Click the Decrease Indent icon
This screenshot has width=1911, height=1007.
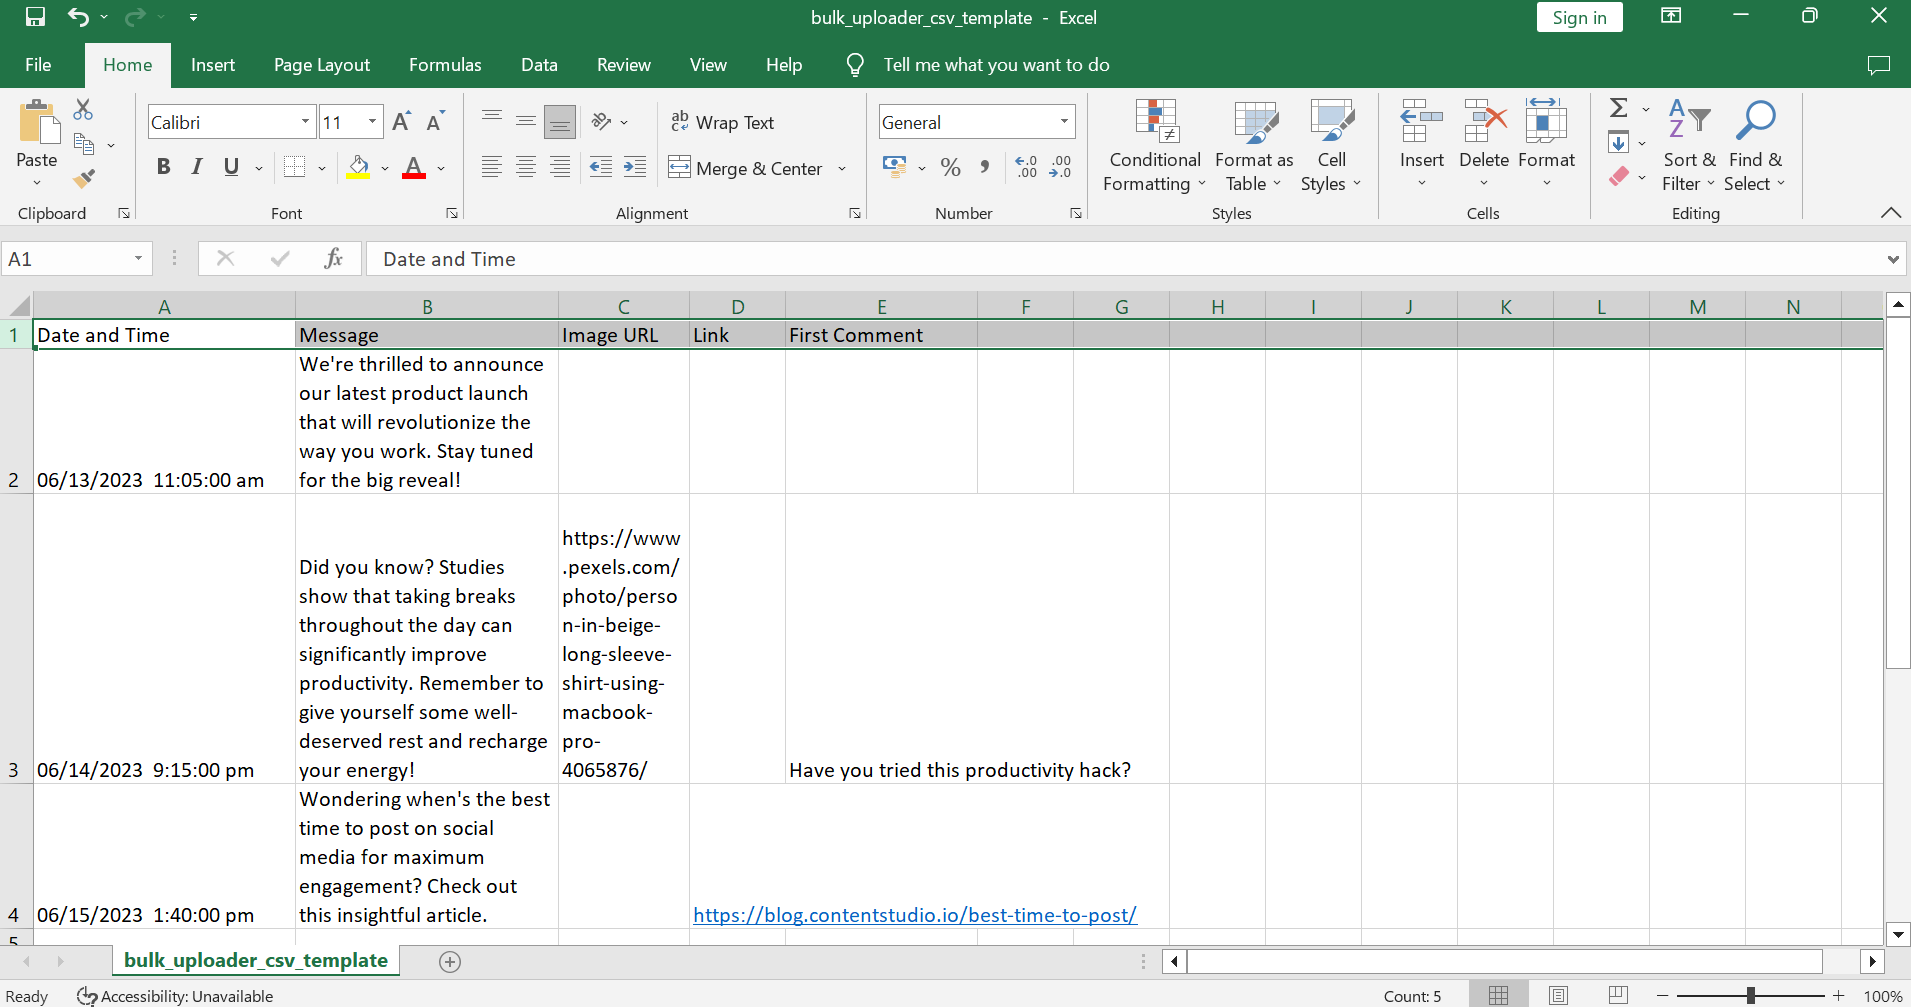[x=601, y=168]
